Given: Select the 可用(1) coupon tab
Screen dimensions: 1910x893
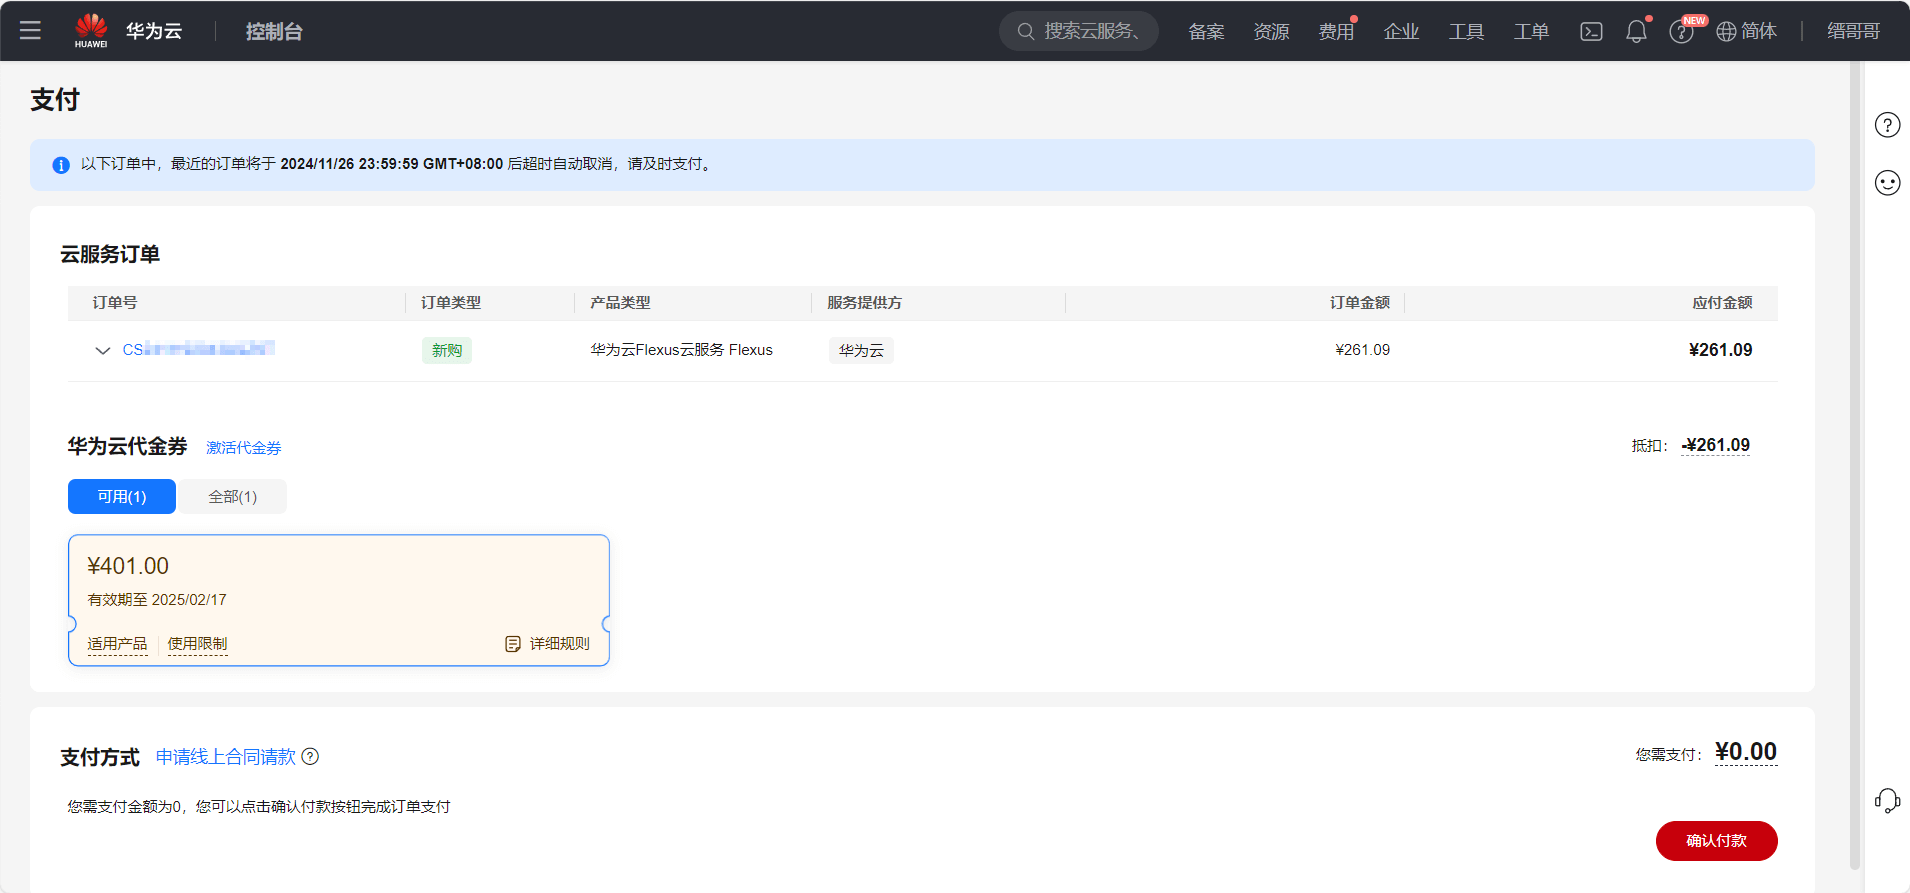Looking at the screenshot, I should [x=122, y=497].
